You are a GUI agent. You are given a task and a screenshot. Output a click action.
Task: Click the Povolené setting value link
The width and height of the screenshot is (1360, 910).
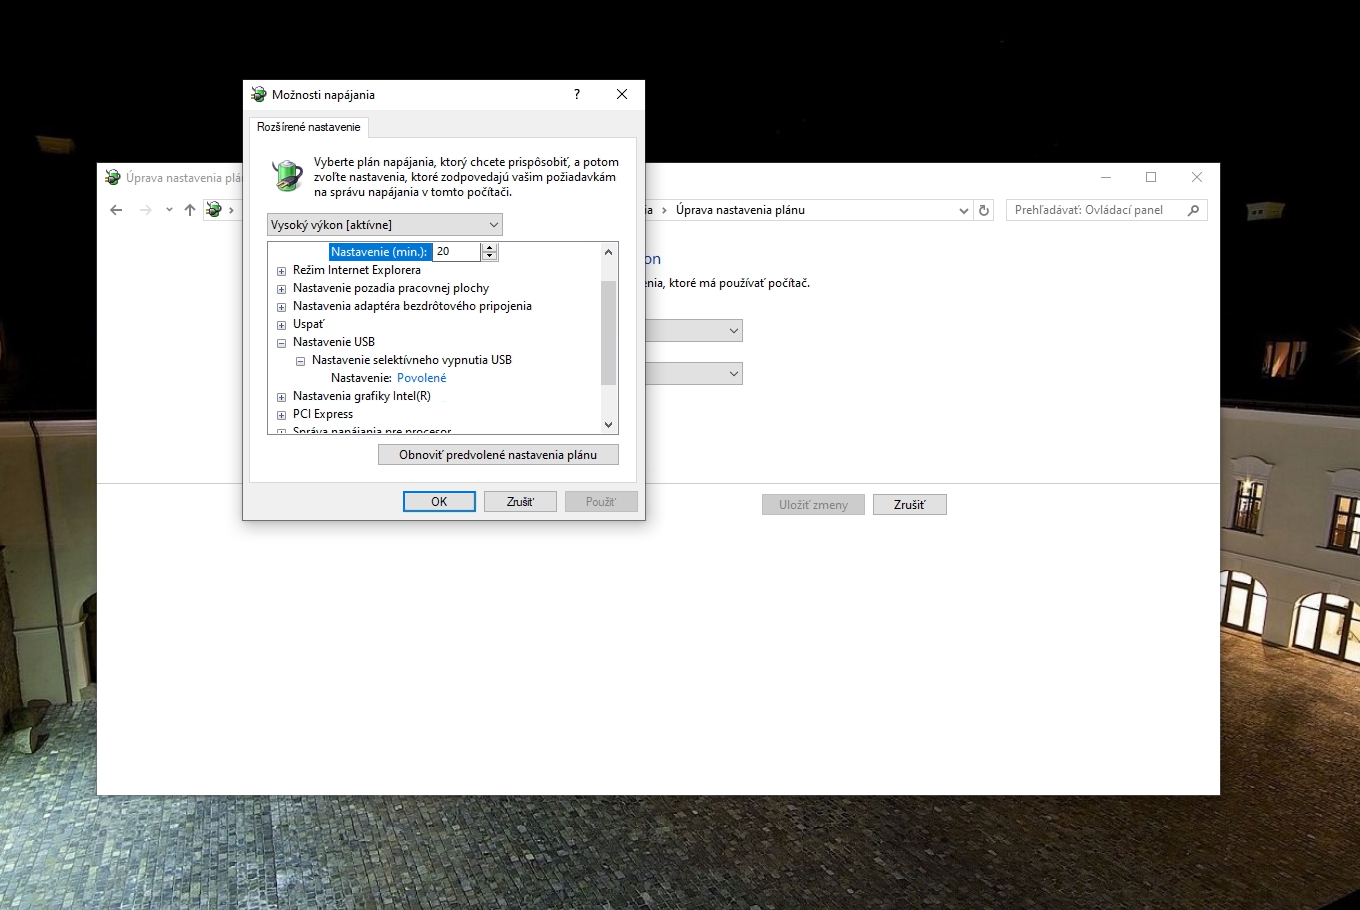pyautogui.click(x=421, y=378)
